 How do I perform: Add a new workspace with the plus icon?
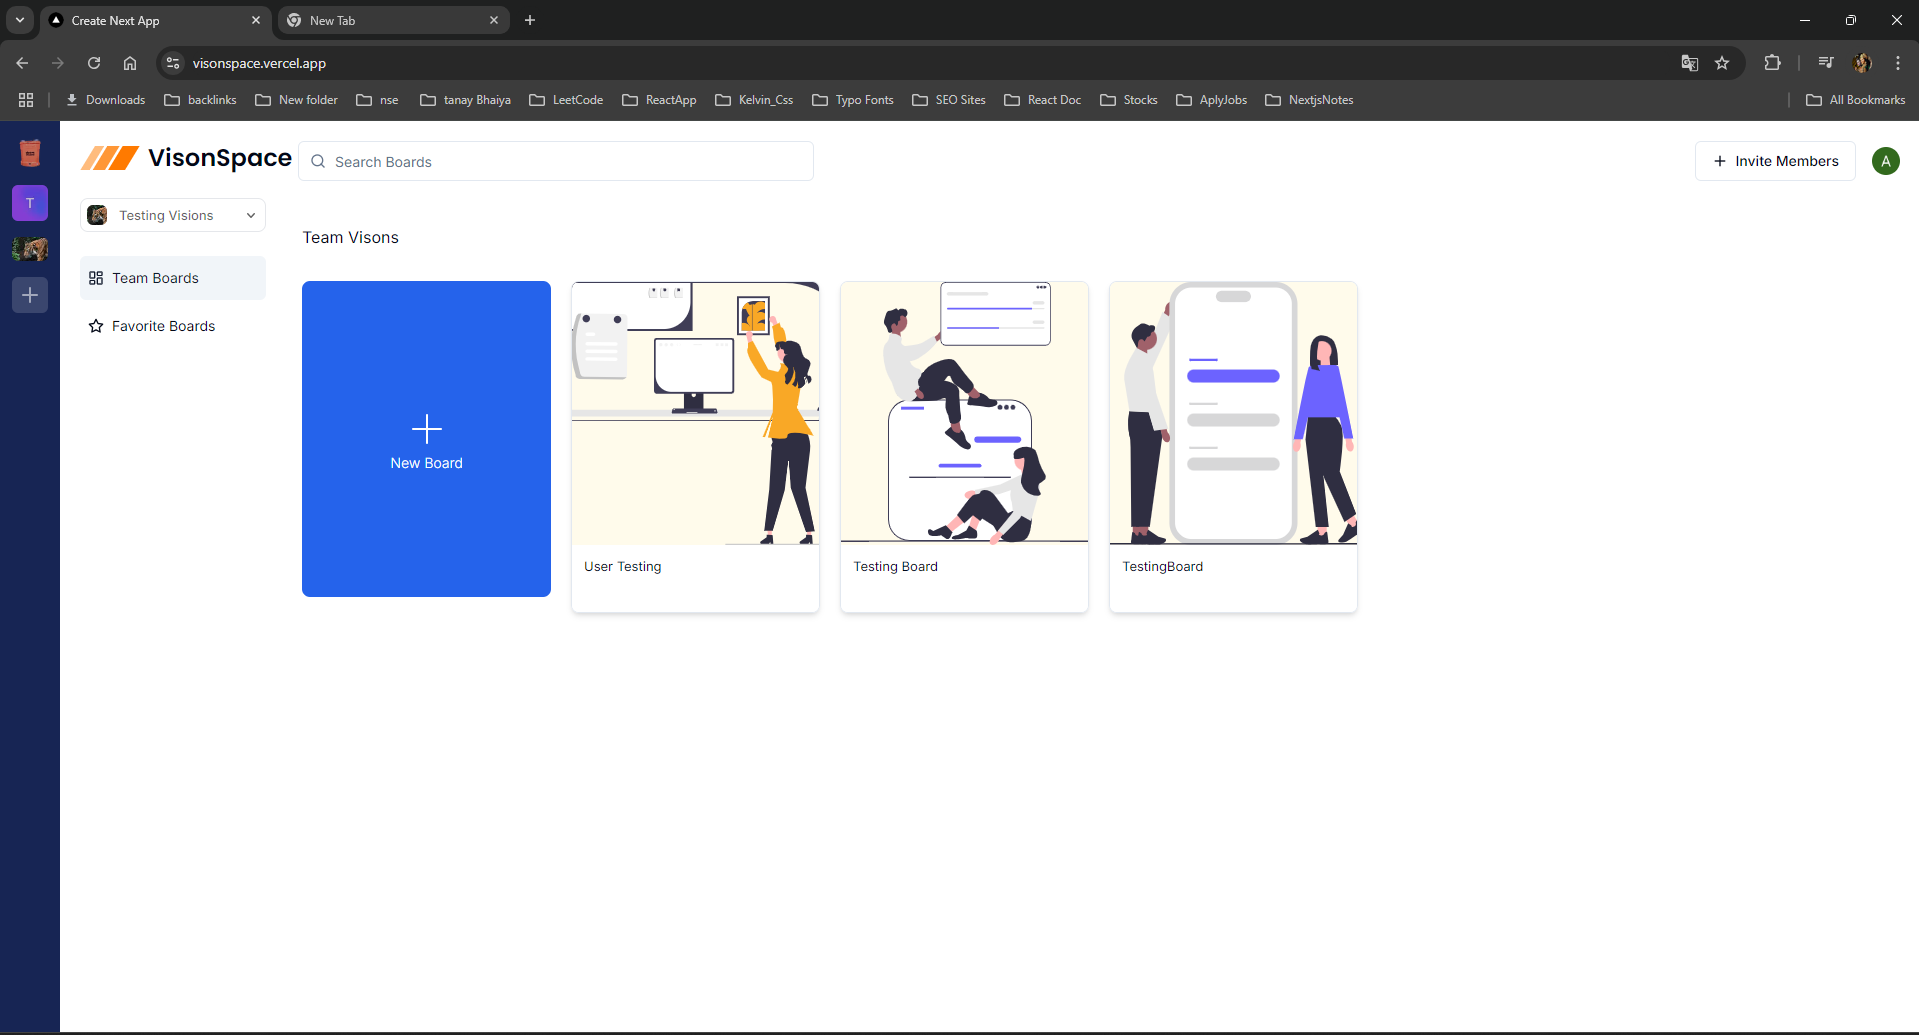[x=30, y=295]
